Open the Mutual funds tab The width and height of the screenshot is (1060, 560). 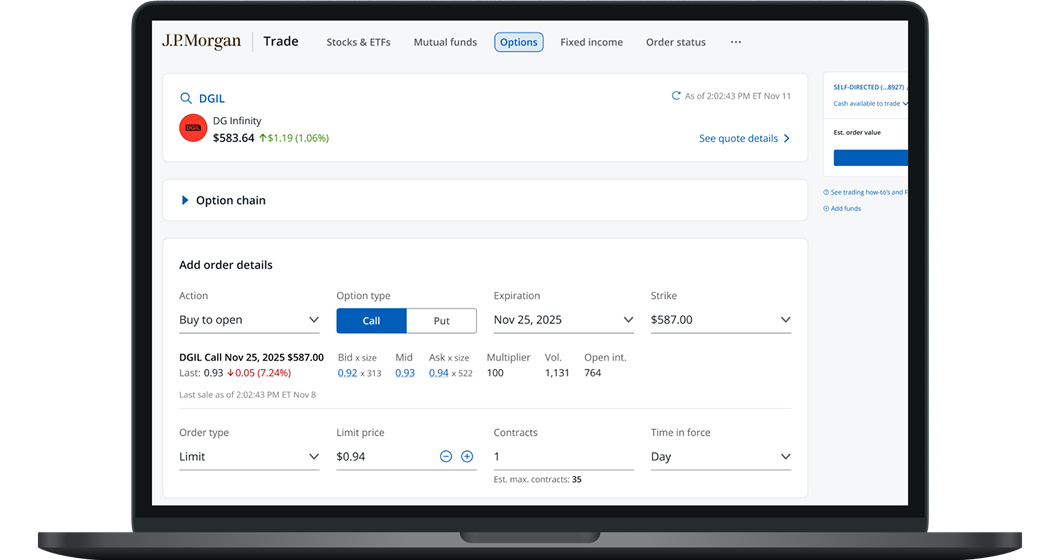pos(445,42)
